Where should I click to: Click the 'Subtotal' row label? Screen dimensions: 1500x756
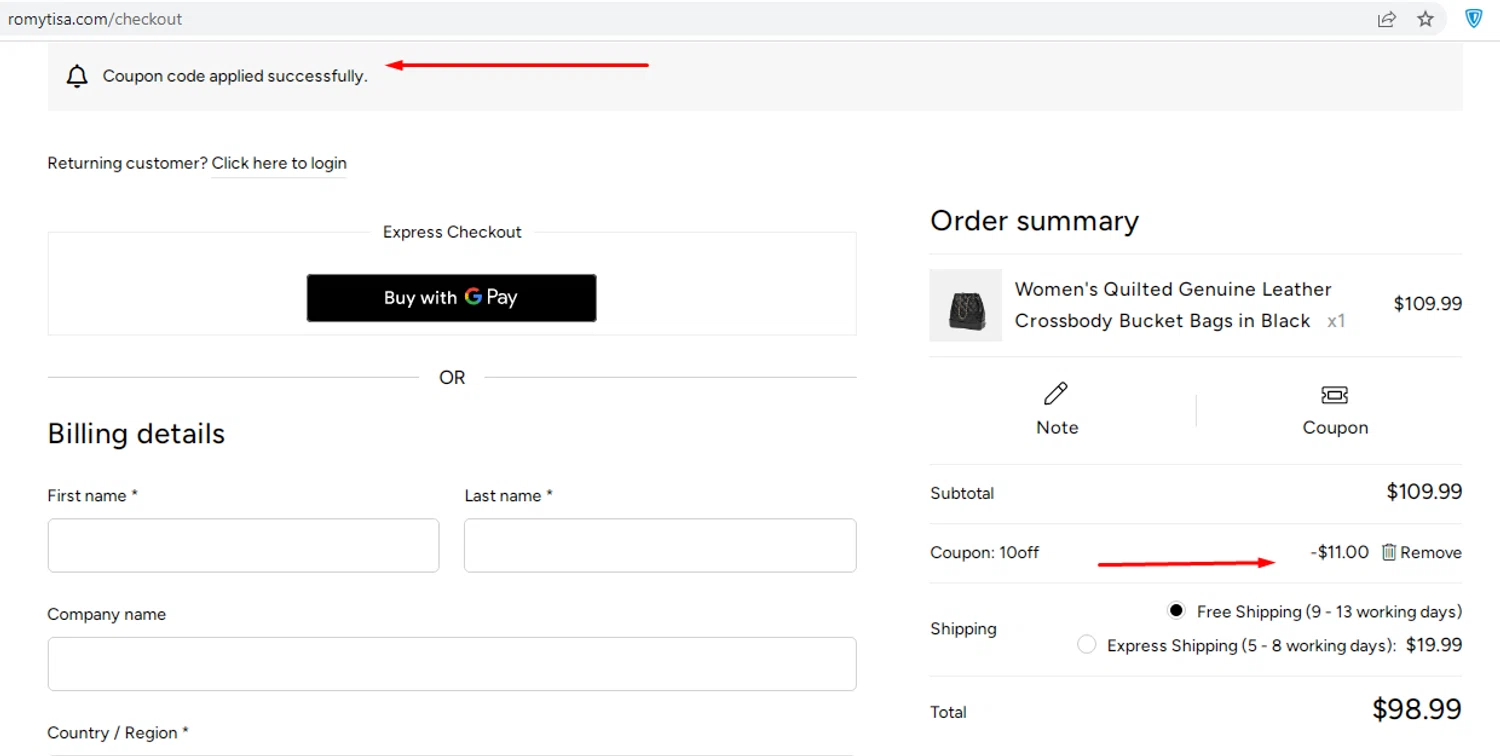(962, 493)
